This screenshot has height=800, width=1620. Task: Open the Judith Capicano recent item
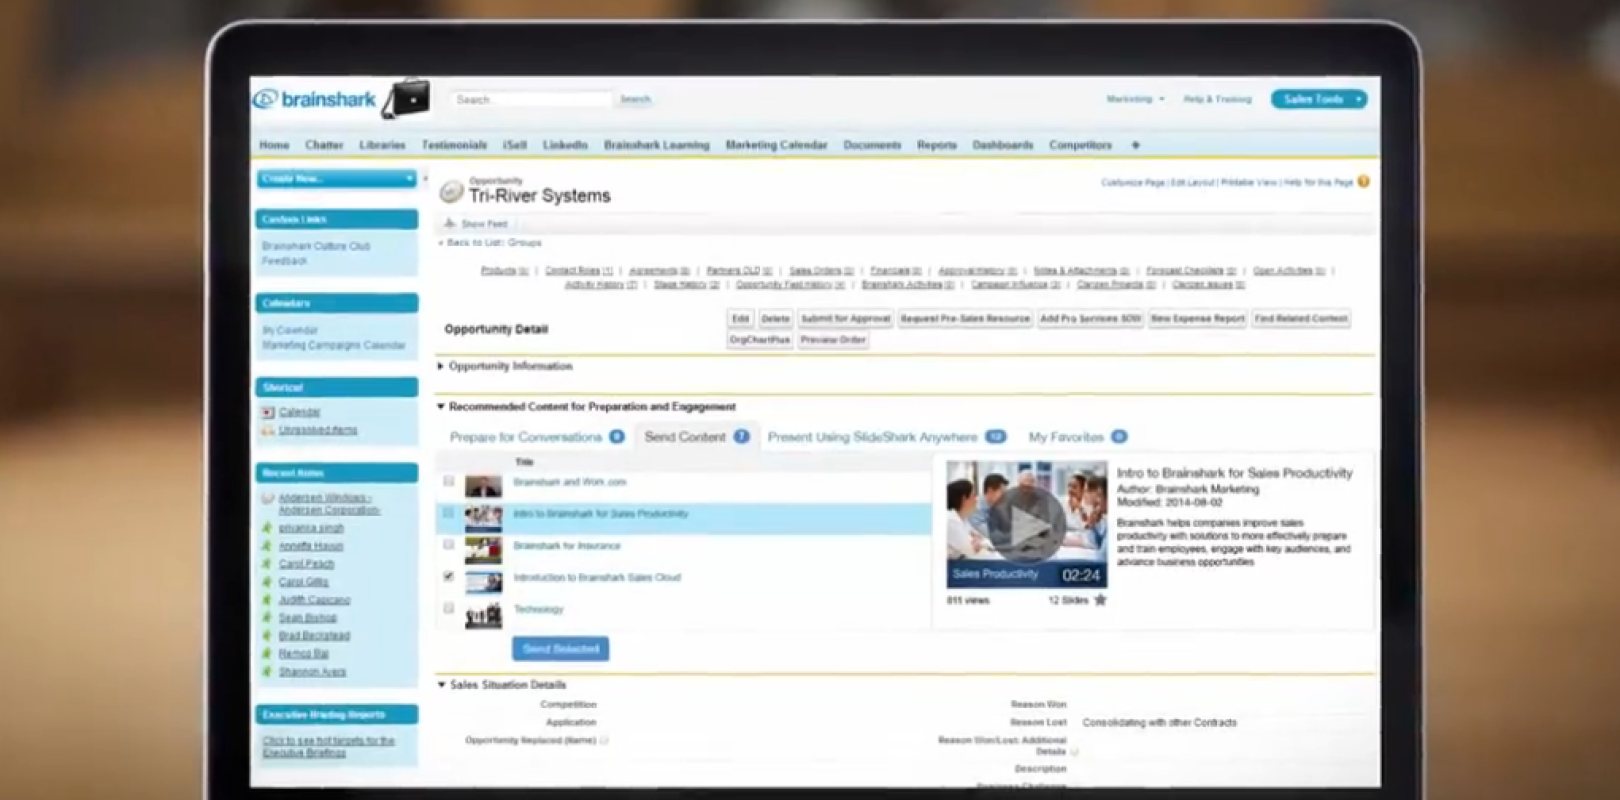click(x=314, y=600)
